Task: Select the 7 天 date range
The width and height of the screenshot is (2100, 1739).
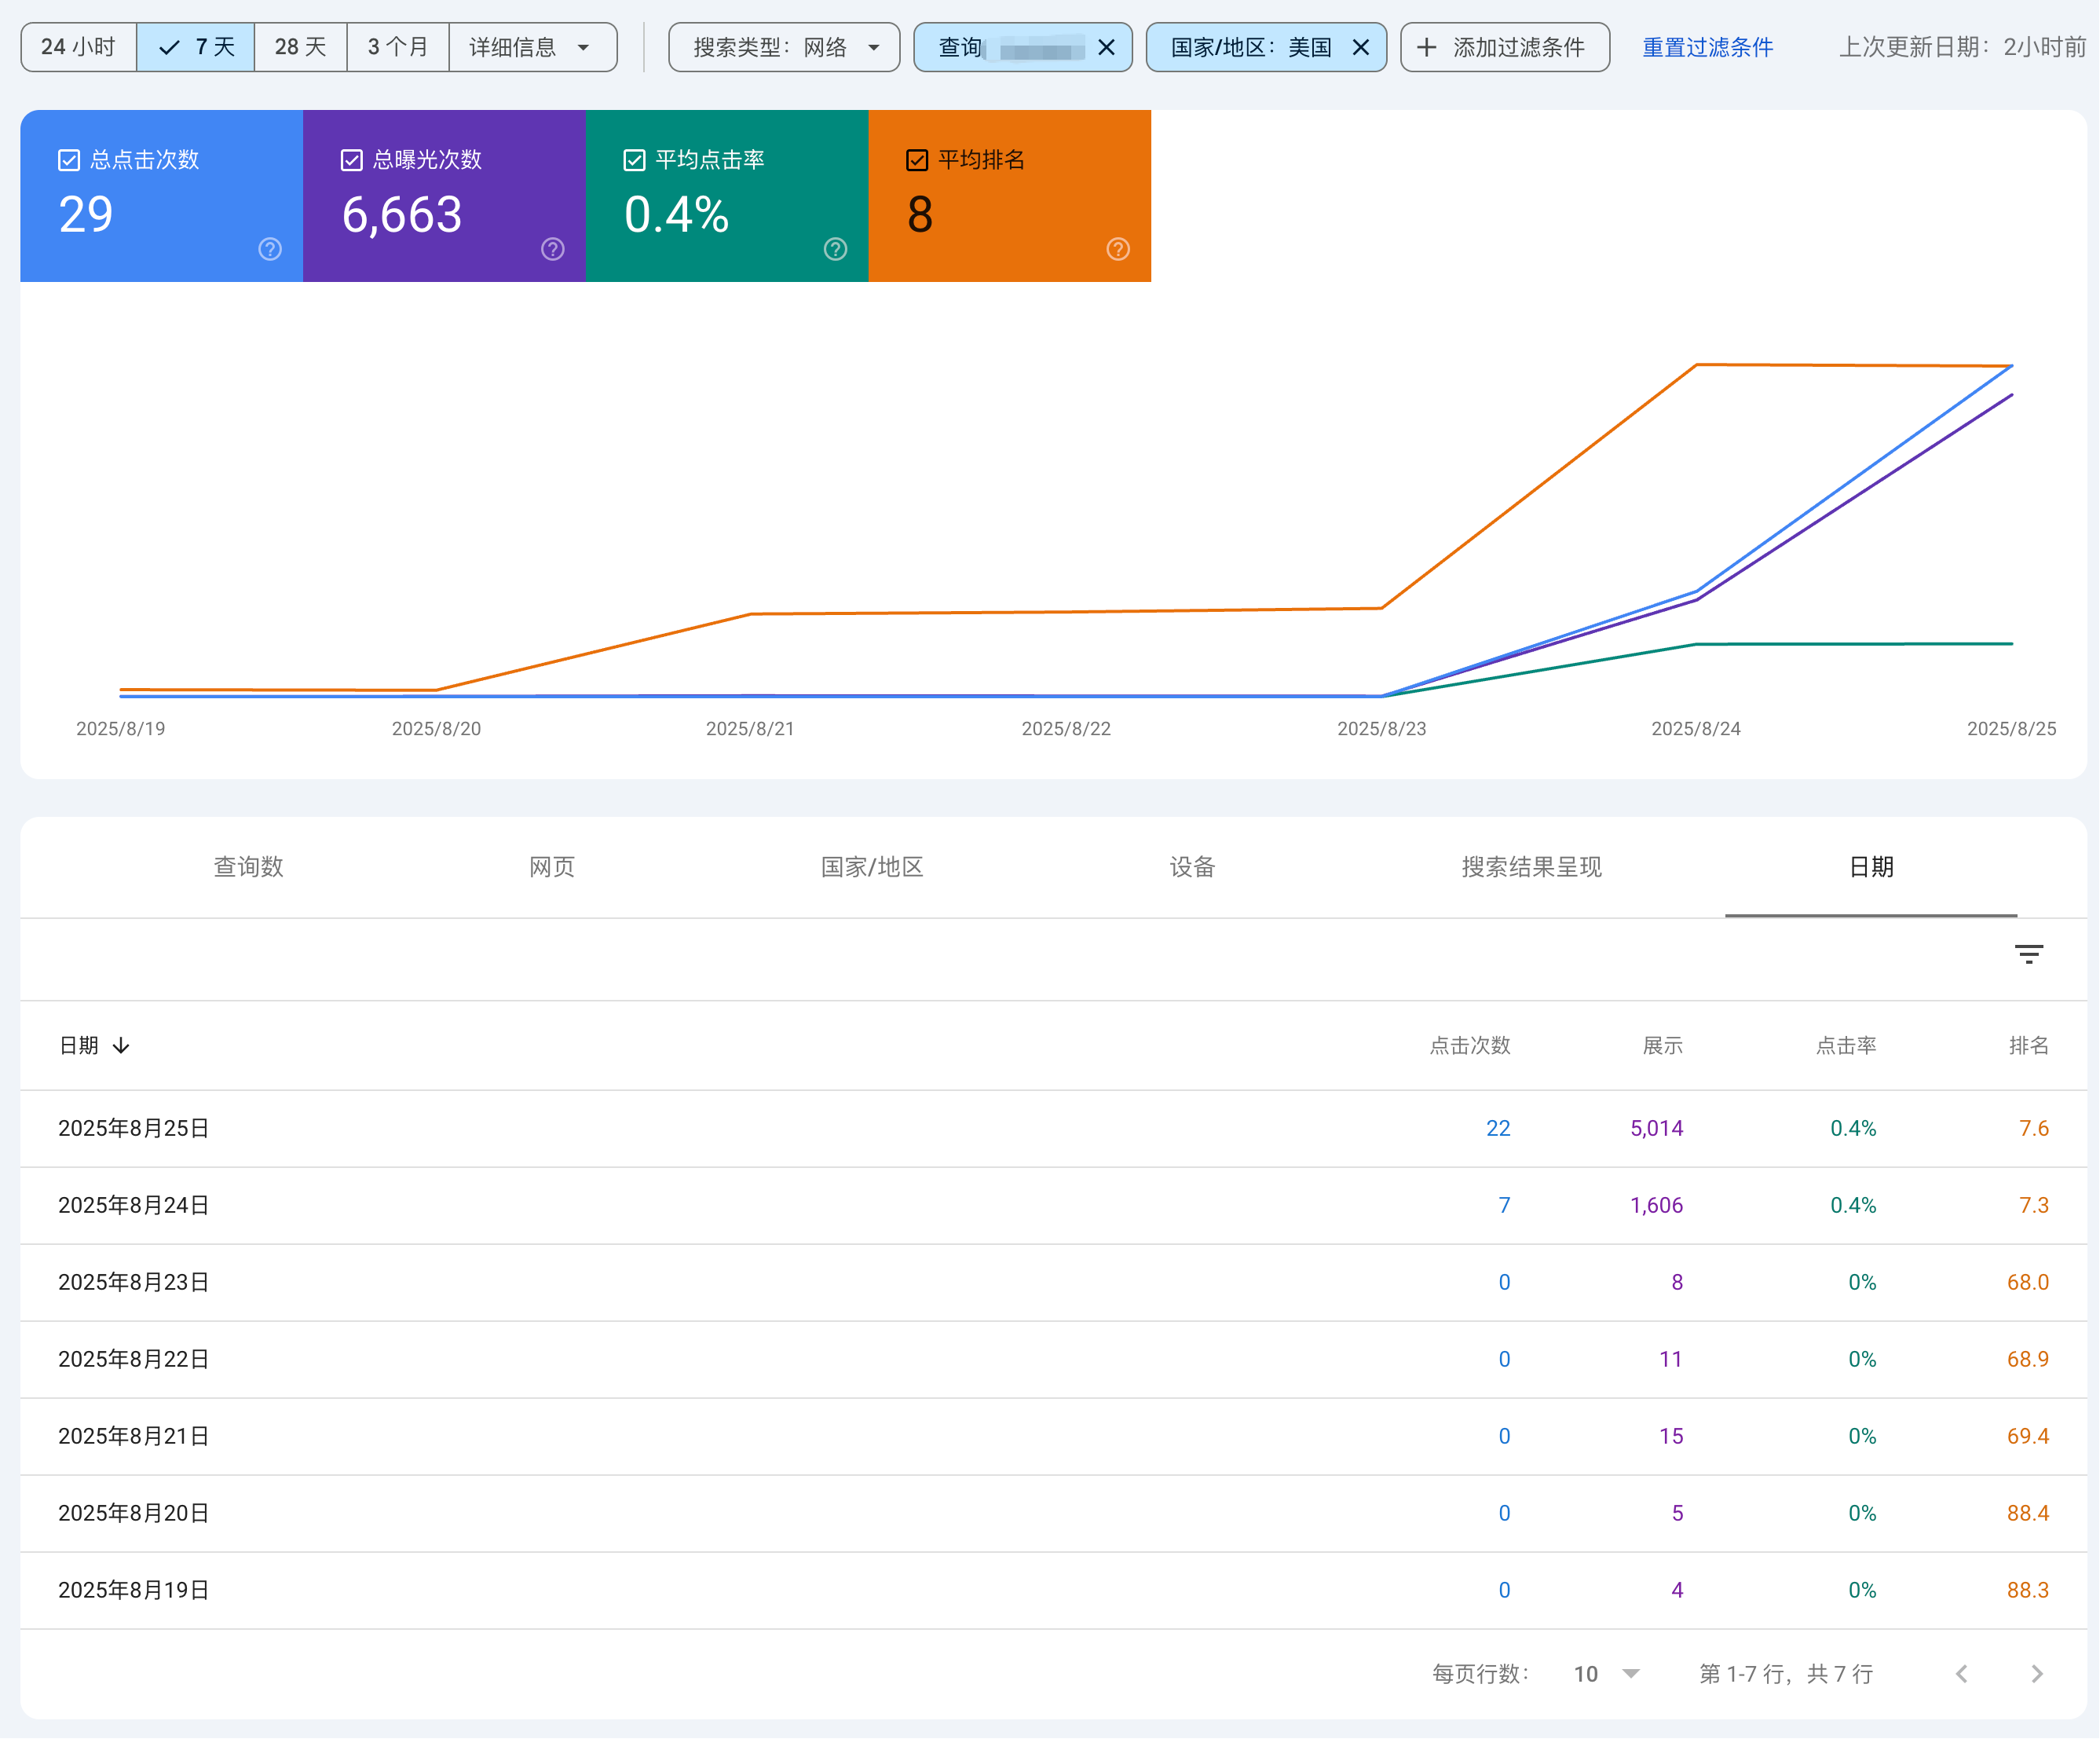Action: click(196, 47)
